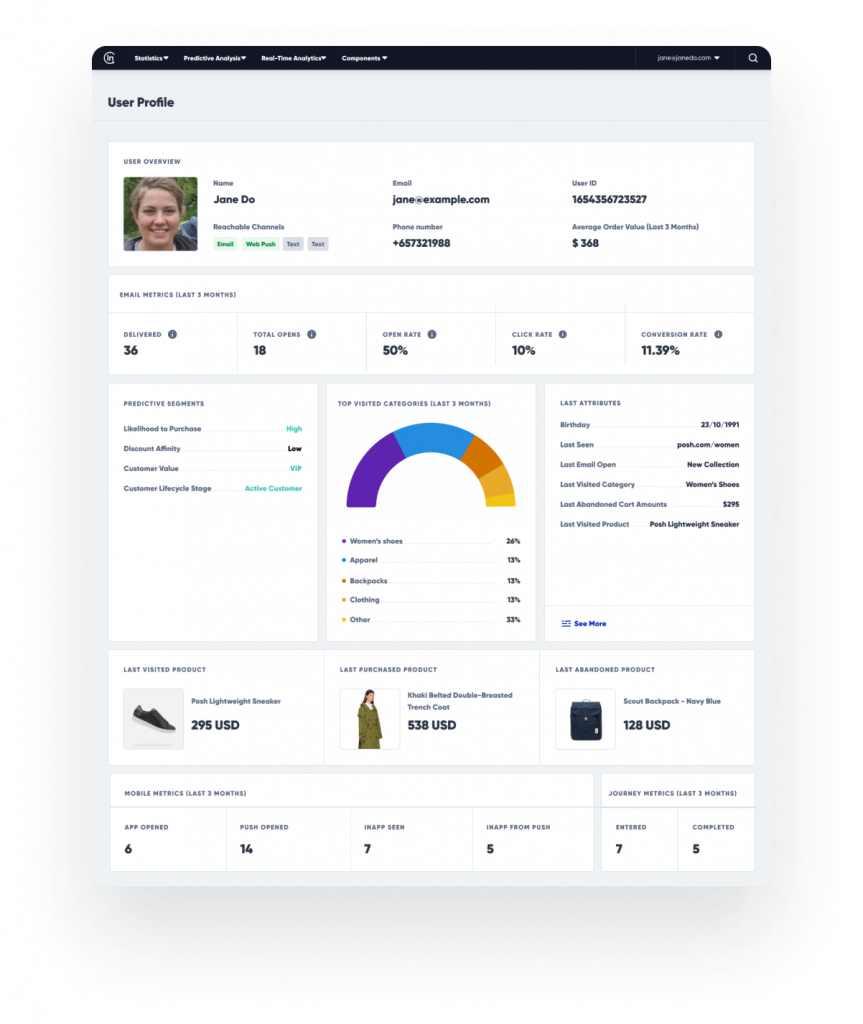Click the Total Opens info icon
863x1024 pixels.
pyautogui.click(x=312, y=334)
